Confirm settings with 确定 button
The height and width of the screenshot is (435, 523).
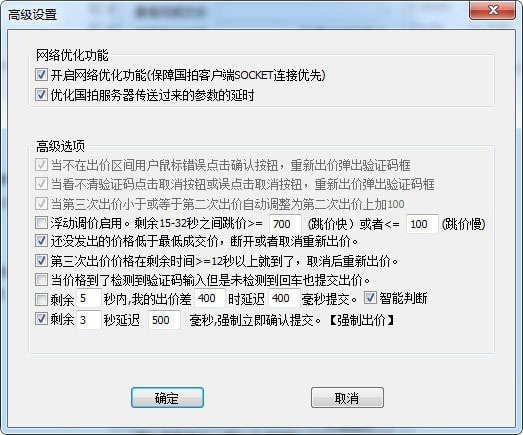point(167,397)
